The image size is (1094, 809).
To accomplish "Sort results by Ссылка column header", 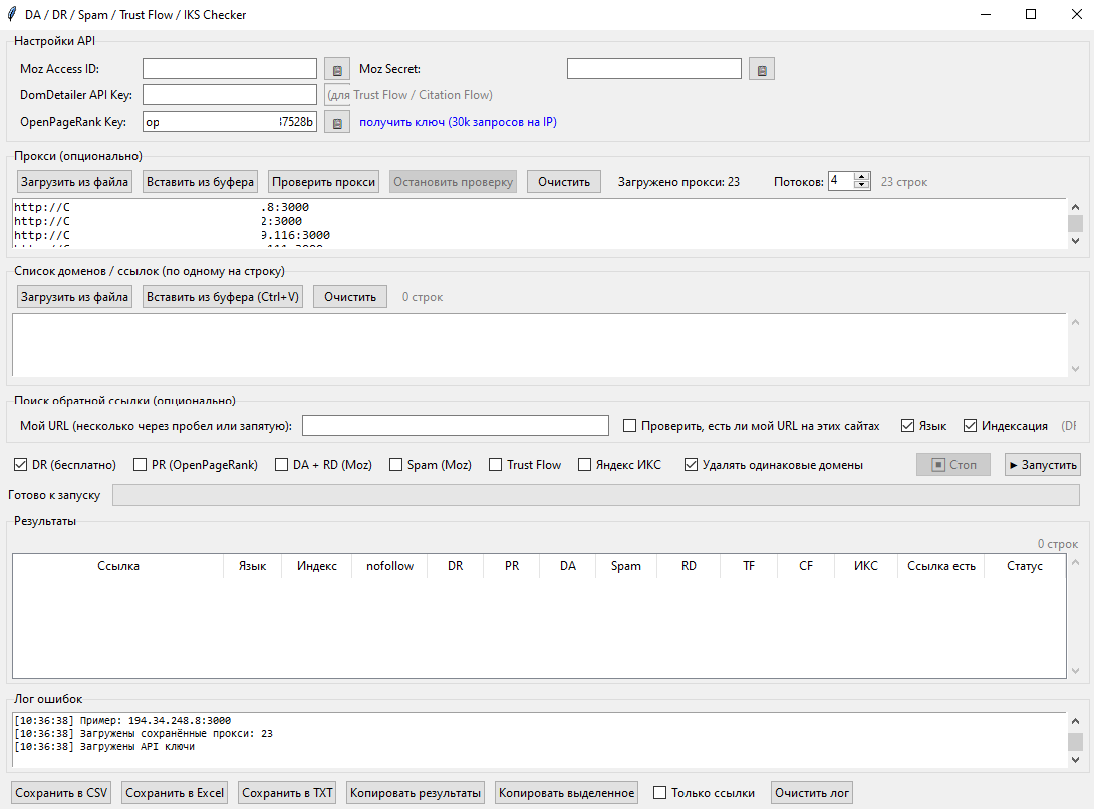I will tap(118, 566).
